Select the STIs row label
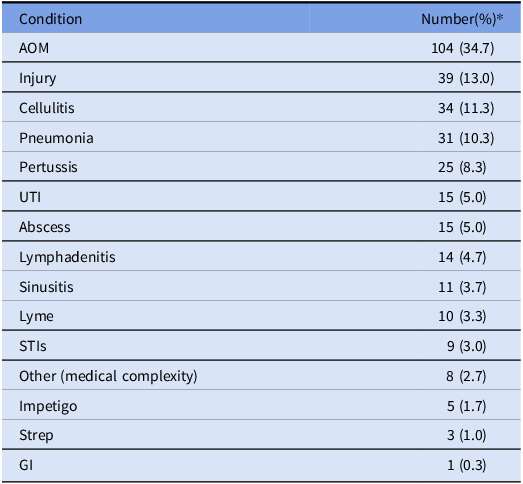Image resolution: width=523 pixels, height=484 pixels. (33, 346)
